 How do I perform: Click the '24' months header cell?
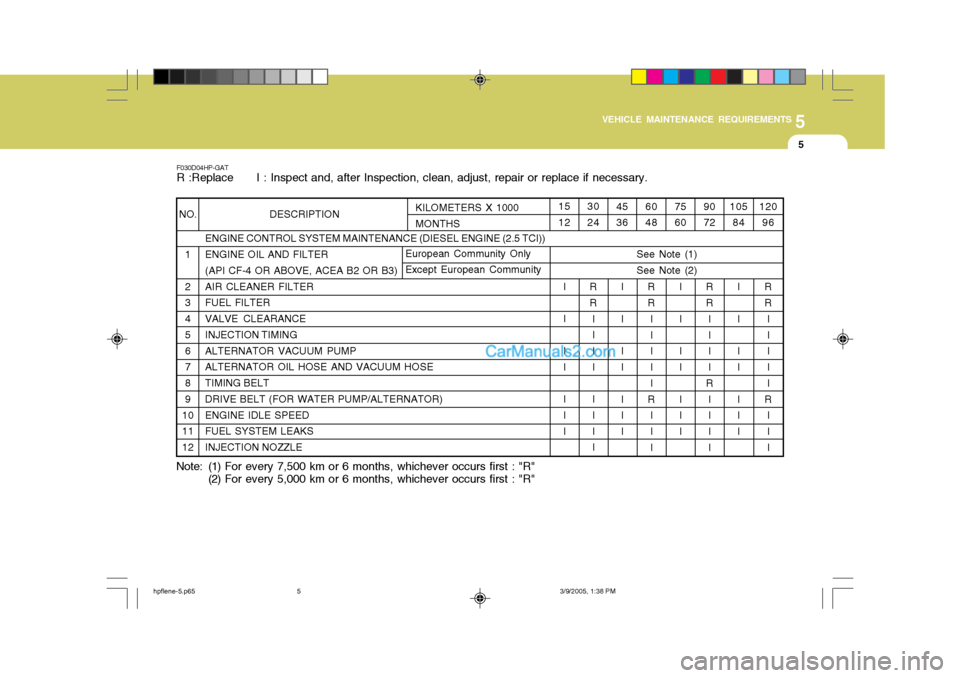click(593, 222)
